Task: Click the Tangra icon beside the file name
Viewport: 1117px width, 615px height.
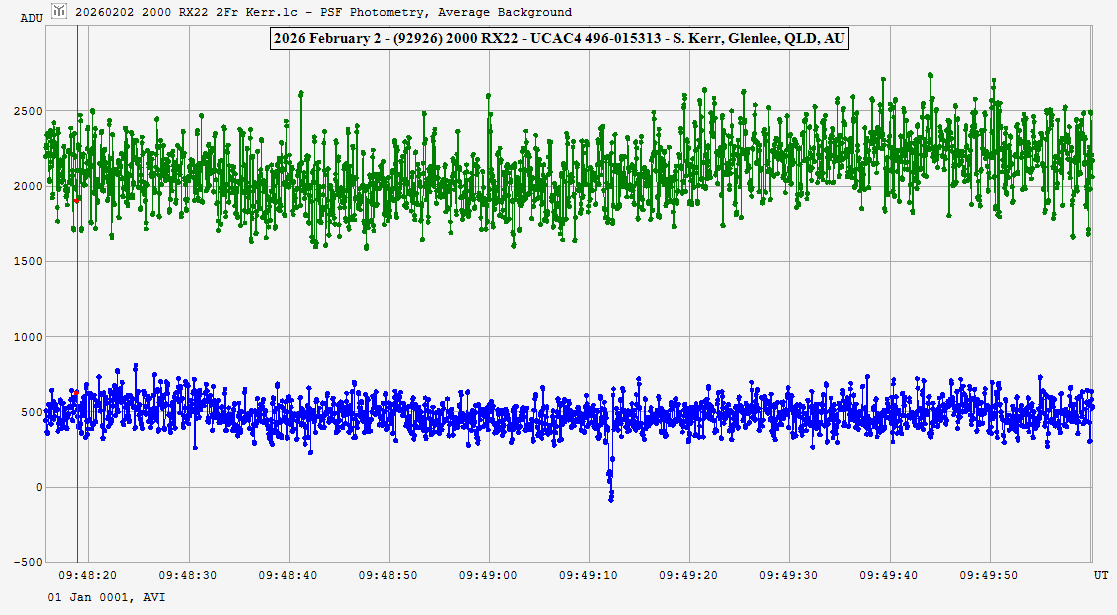Action: (x=60, y=12)
